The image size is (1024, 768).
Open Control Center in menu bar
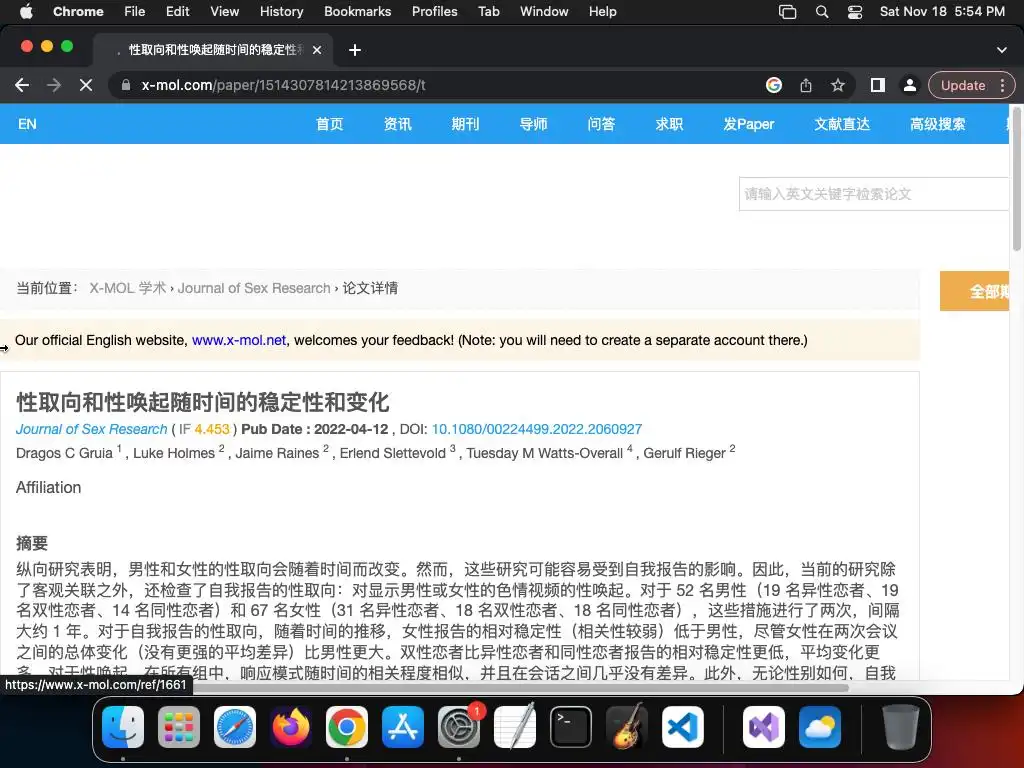855,12
